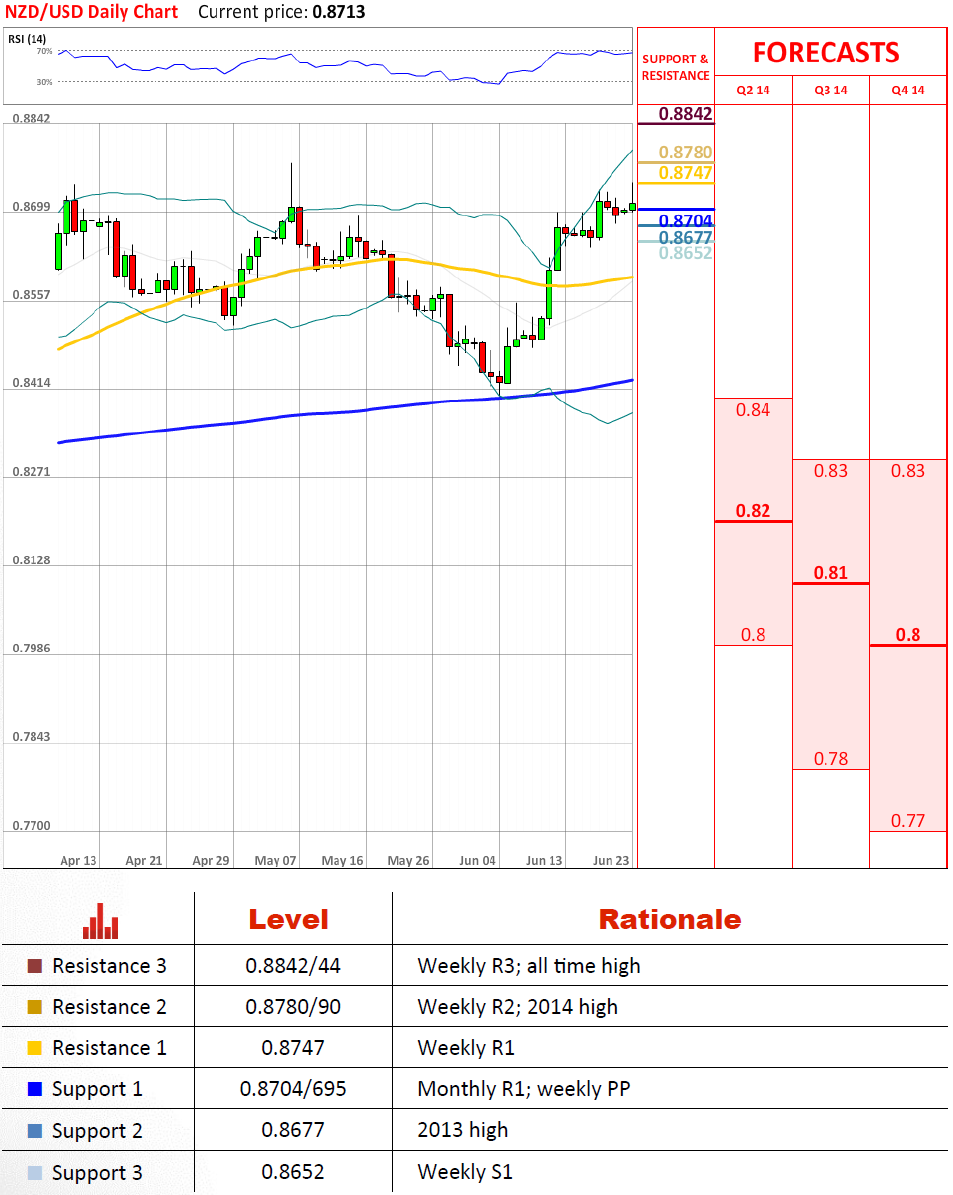Click the Rationale column heading
Screen dimensions: 953x1195
point(669,920)
